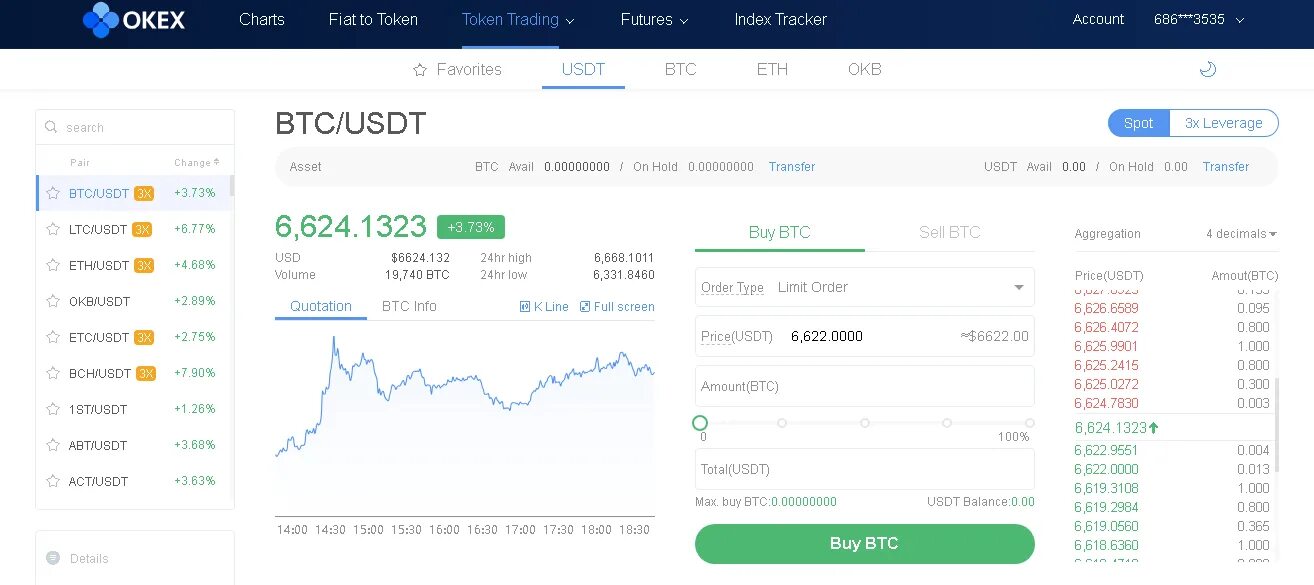1314x585 pixels.
Task: Click the search magnifier icon
Action: [51, 127]
